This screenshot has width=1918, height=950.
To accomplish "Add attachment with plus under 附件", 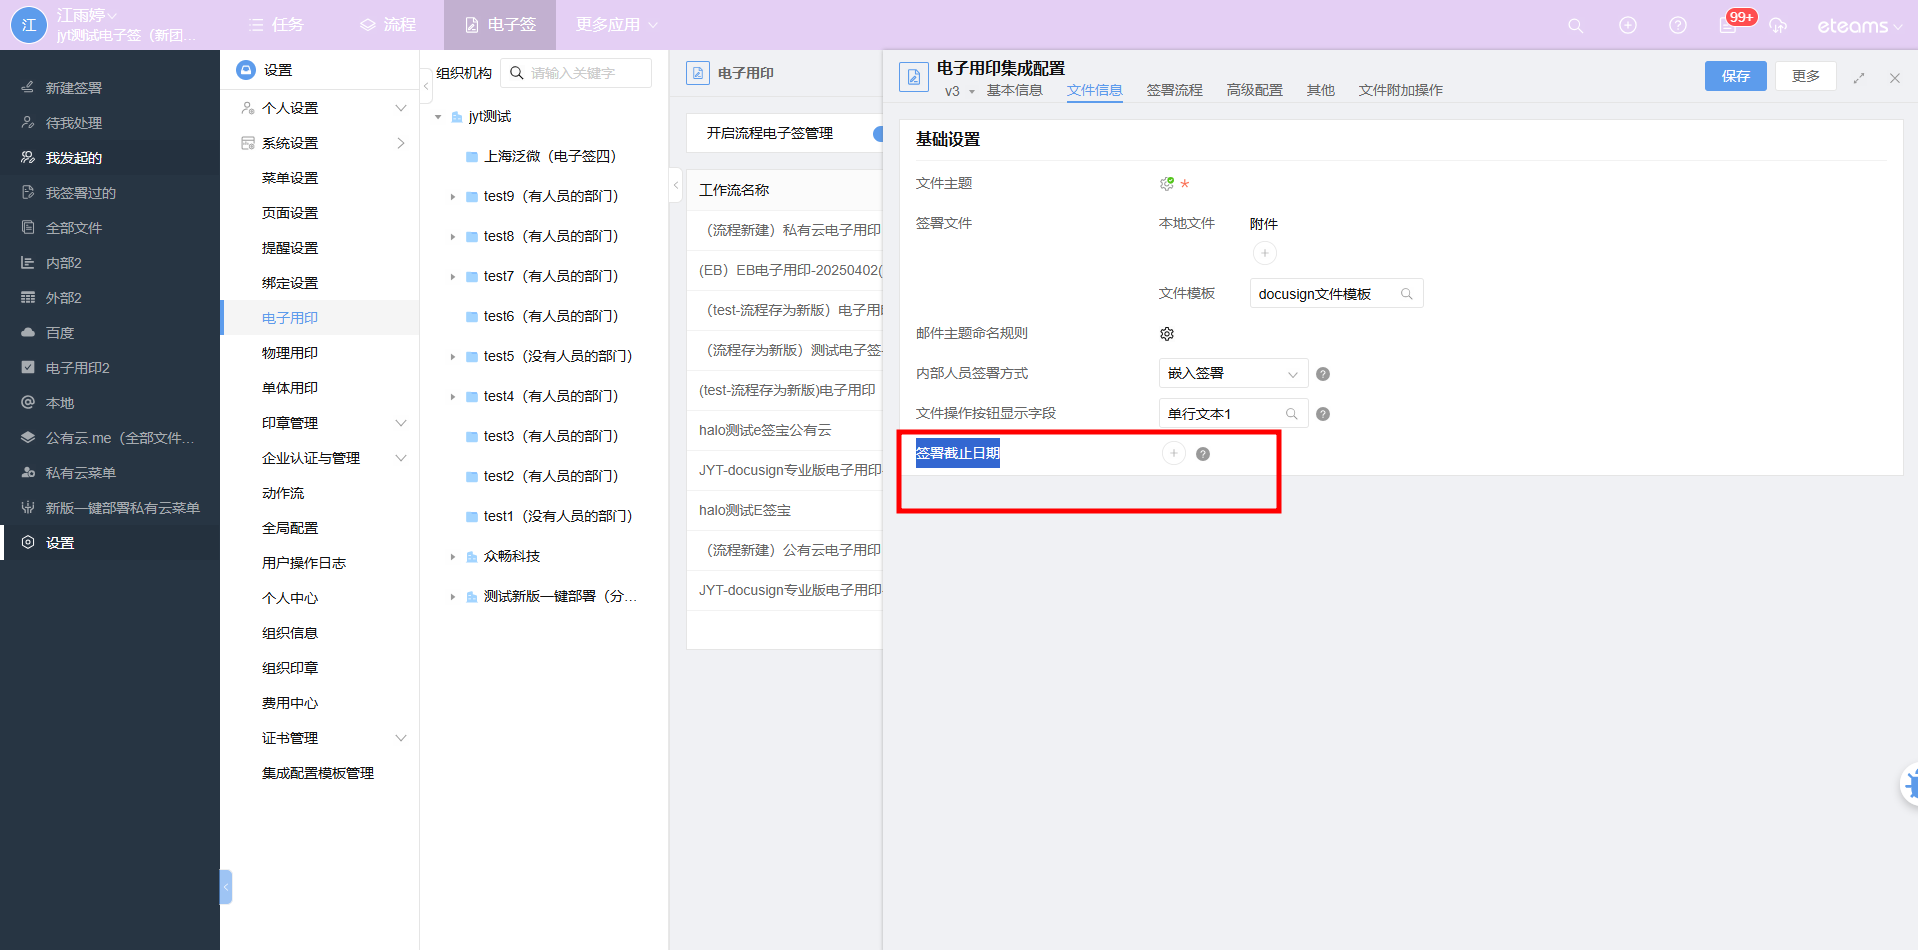I will 1265,254.
